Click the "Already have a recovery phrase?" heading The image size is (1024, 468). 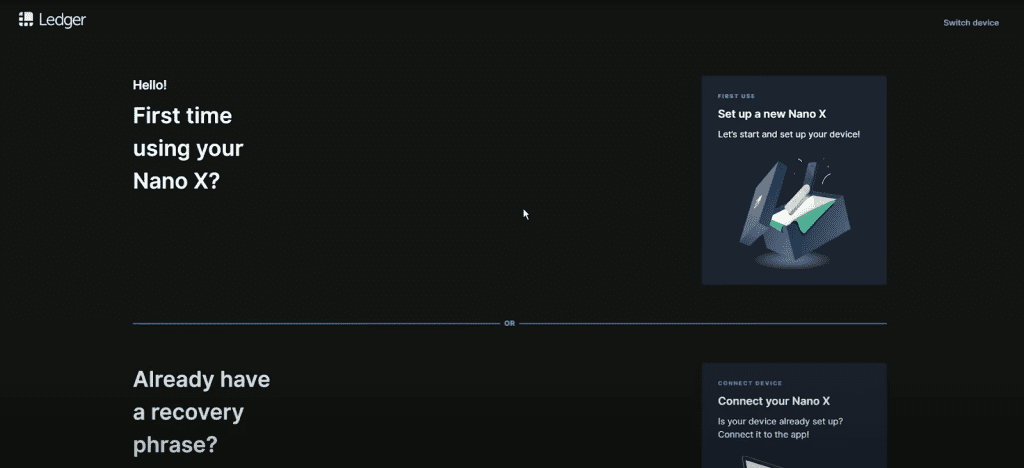(201, 413)
